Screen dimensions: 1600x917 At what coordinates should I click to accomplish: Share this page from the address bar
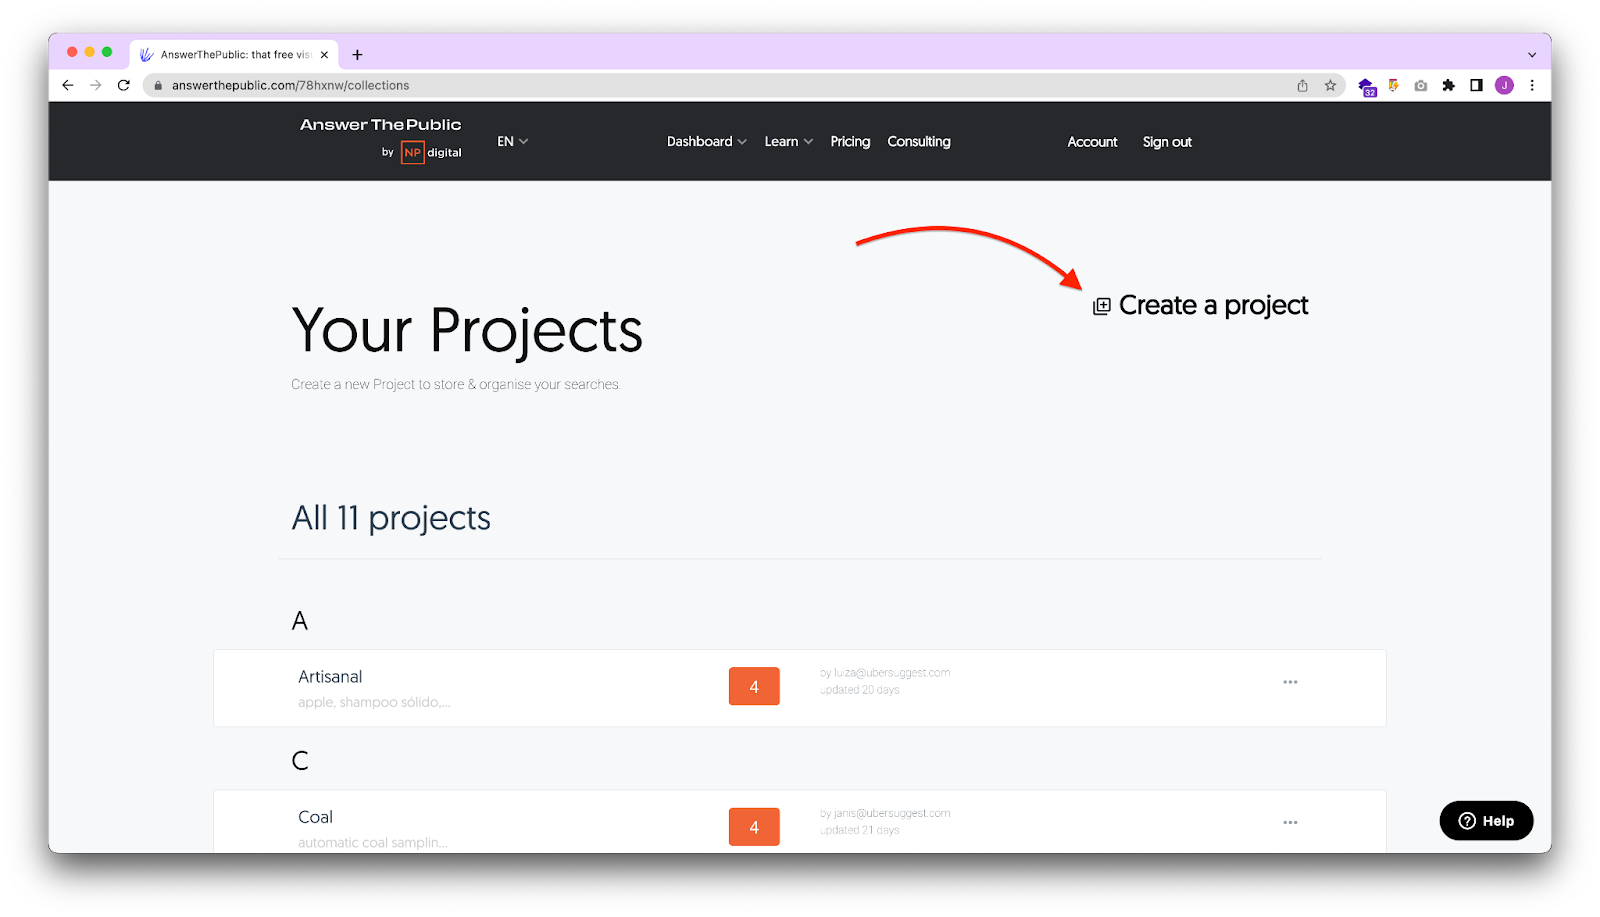click(1302, 85)
